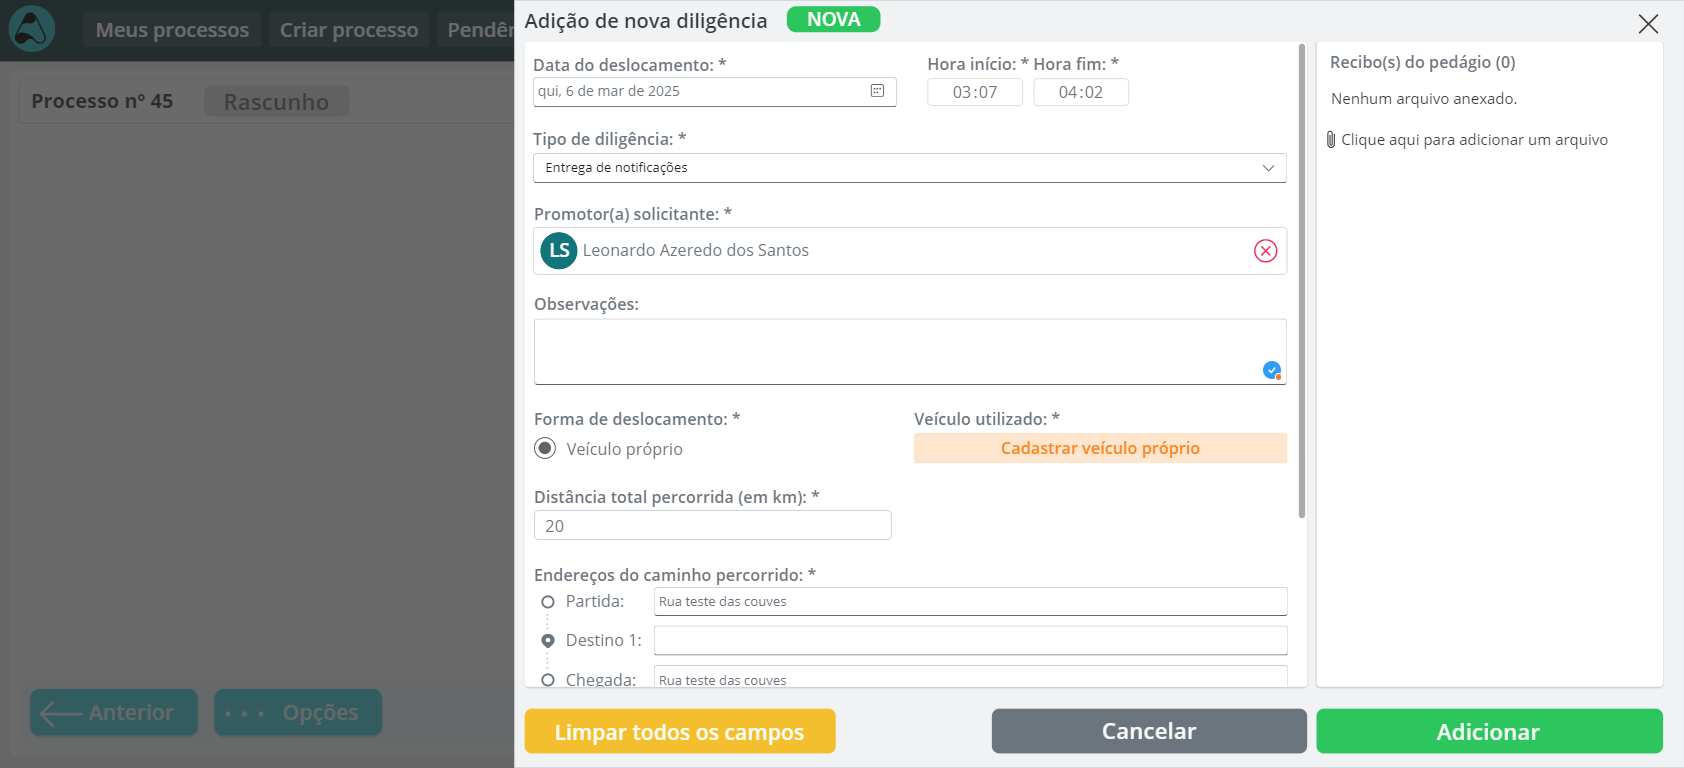Click the app logo icon in the header
Viewport: 1684px width, 768px height.
[32, 29]
